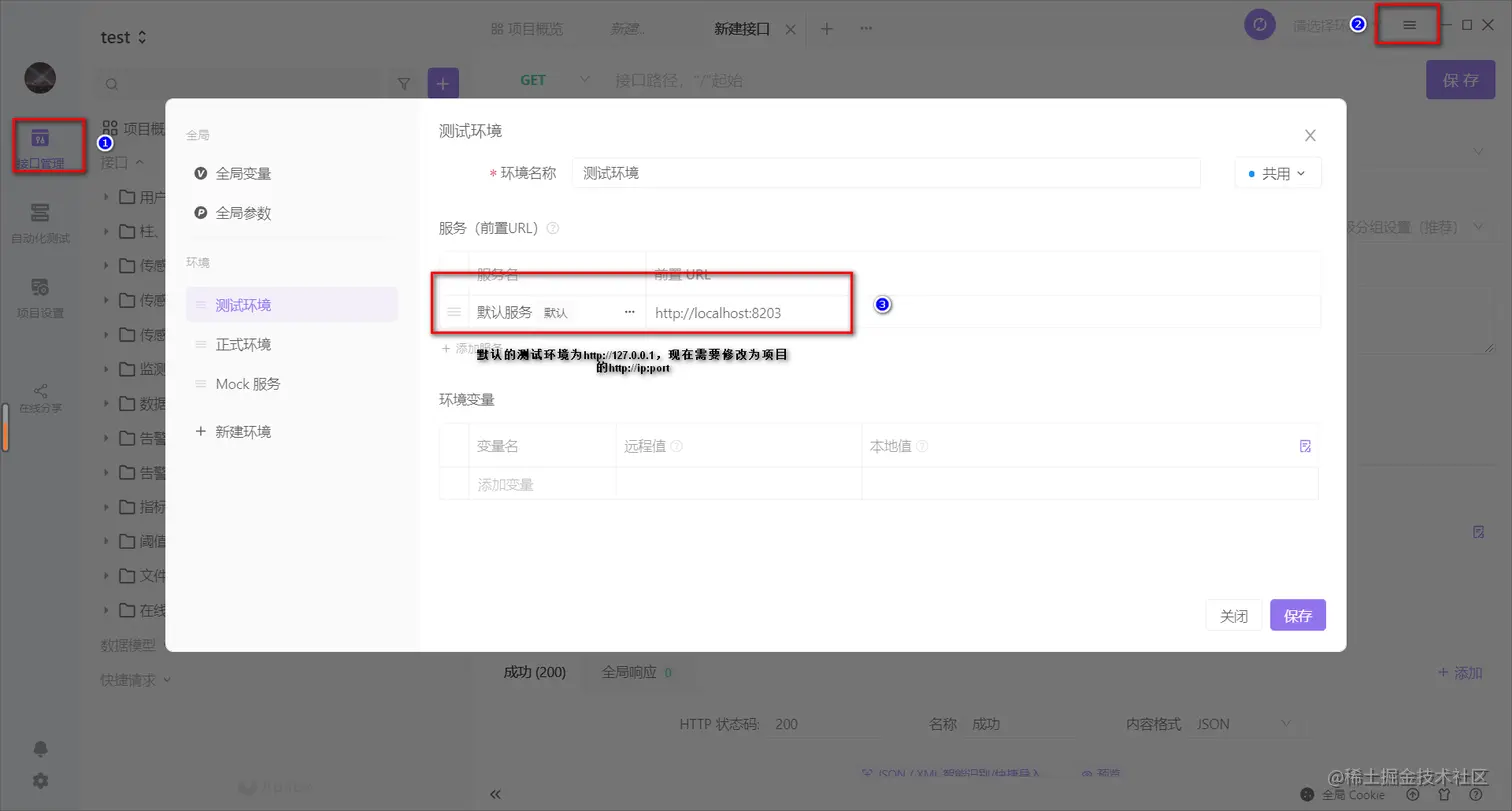
Task: Select 正式环境 in environment list
Action: [x=291, y=344]
